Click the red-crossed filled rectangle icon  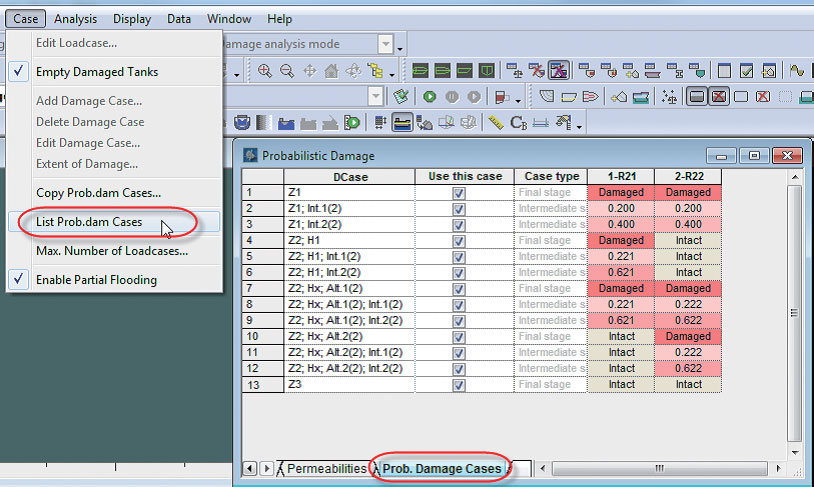(718, 97)
